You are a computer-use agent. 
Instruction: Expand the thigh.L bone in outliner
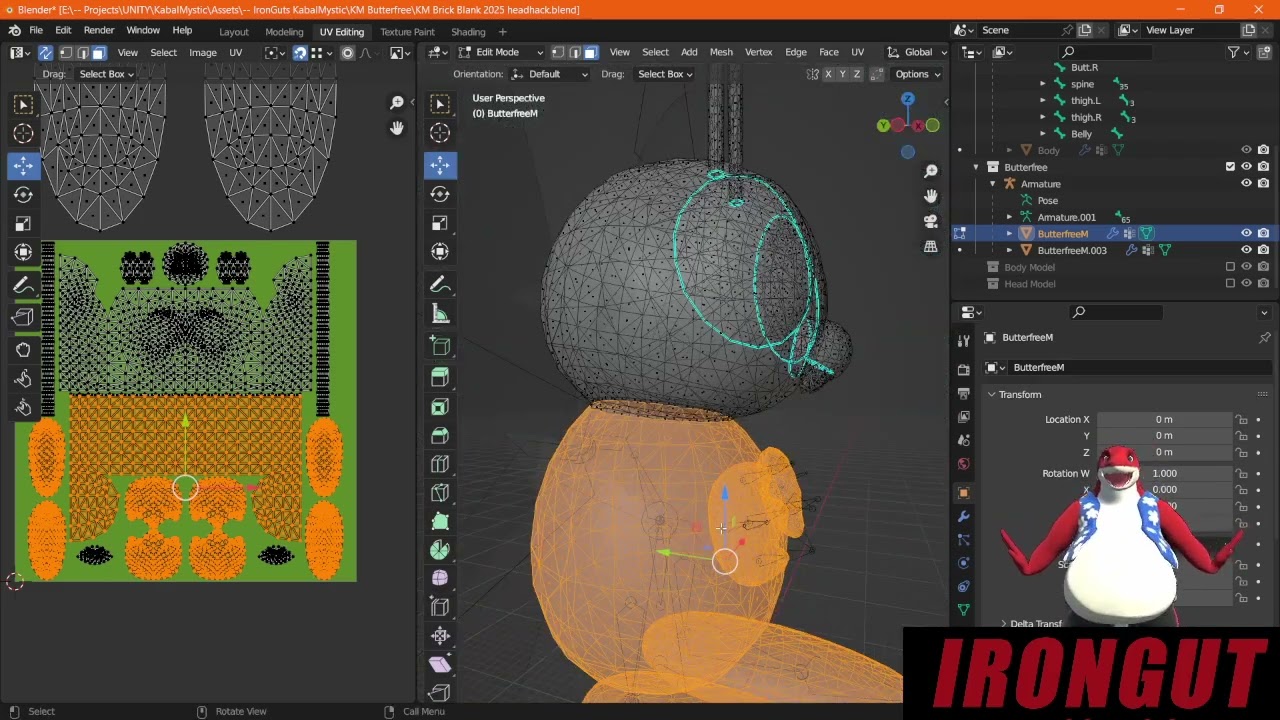pos(1043,100)
